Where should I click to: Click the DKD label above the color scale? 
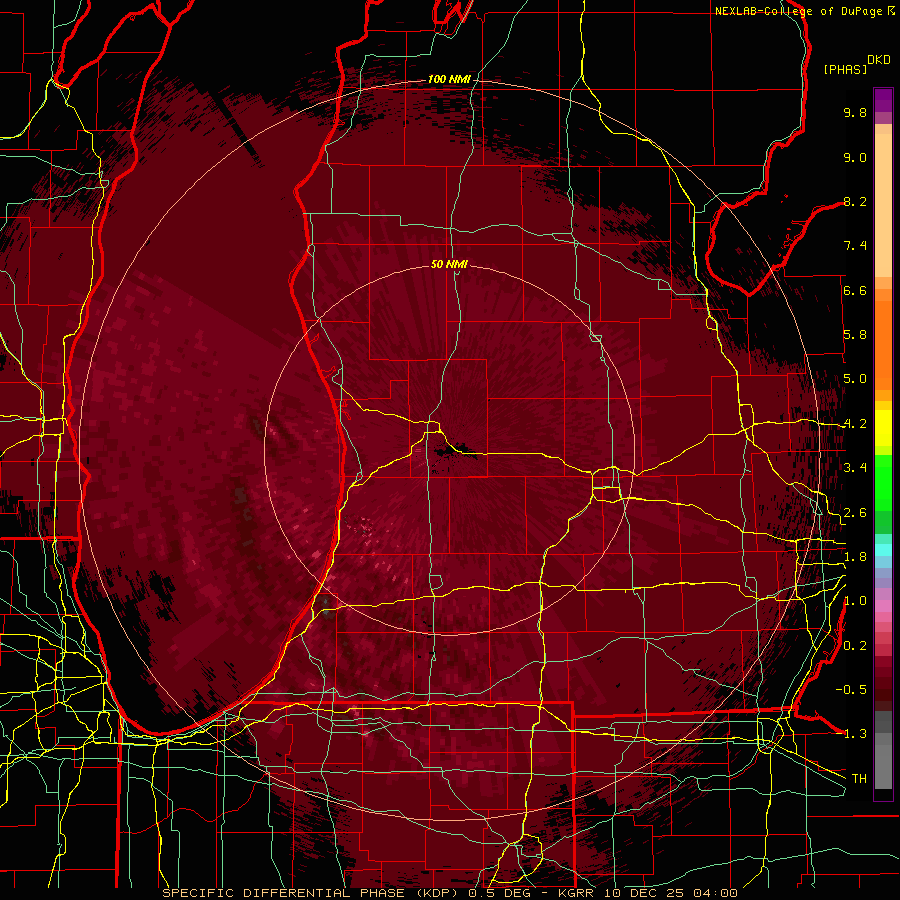pos(879,60)
